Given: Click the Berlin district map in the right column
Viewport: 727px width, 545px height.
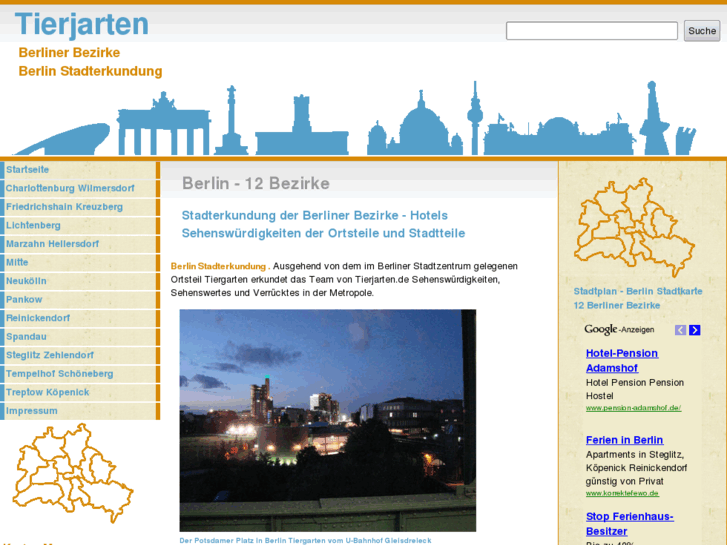Looking at the screenshot, I should pyautogui.click(x=634, y=227).
